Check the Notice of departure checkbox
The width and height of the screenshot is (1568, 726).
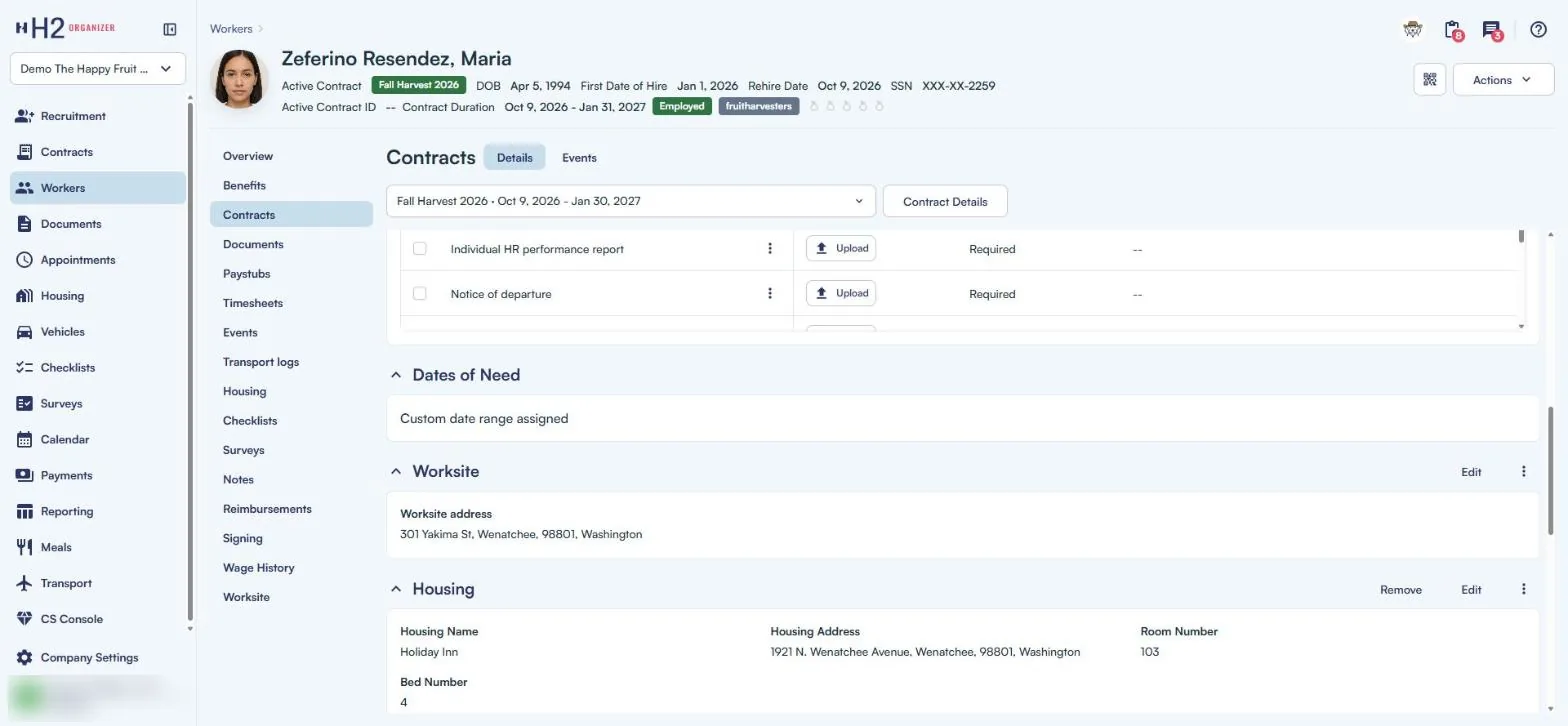[x=420, y=293]
